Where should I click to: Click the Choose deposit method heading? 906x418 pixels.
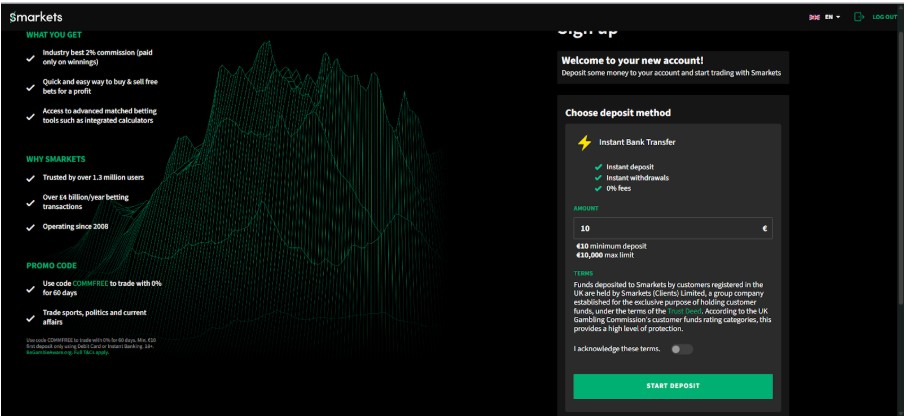[x=618, y=113]
